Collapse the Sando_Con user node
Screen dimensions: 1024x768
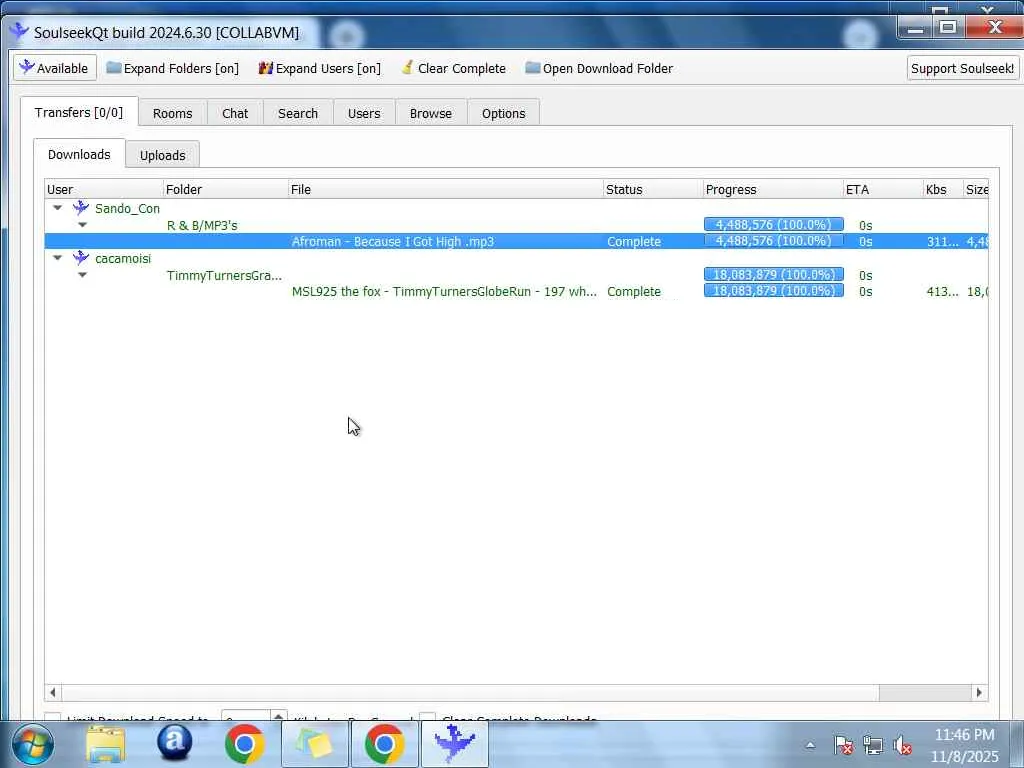point(57,208)
